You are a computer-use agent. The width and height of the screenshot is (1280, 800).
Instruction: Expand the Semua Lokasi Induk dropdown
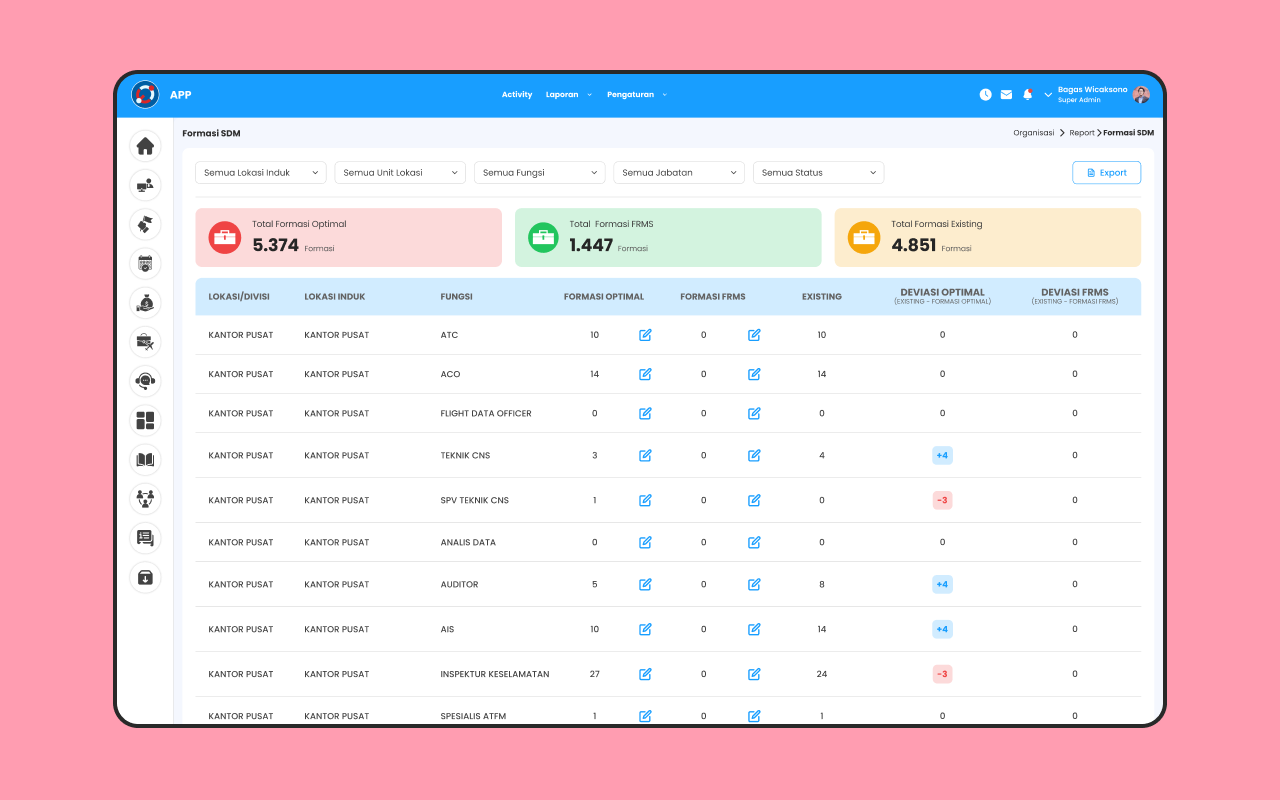(261, 173)
